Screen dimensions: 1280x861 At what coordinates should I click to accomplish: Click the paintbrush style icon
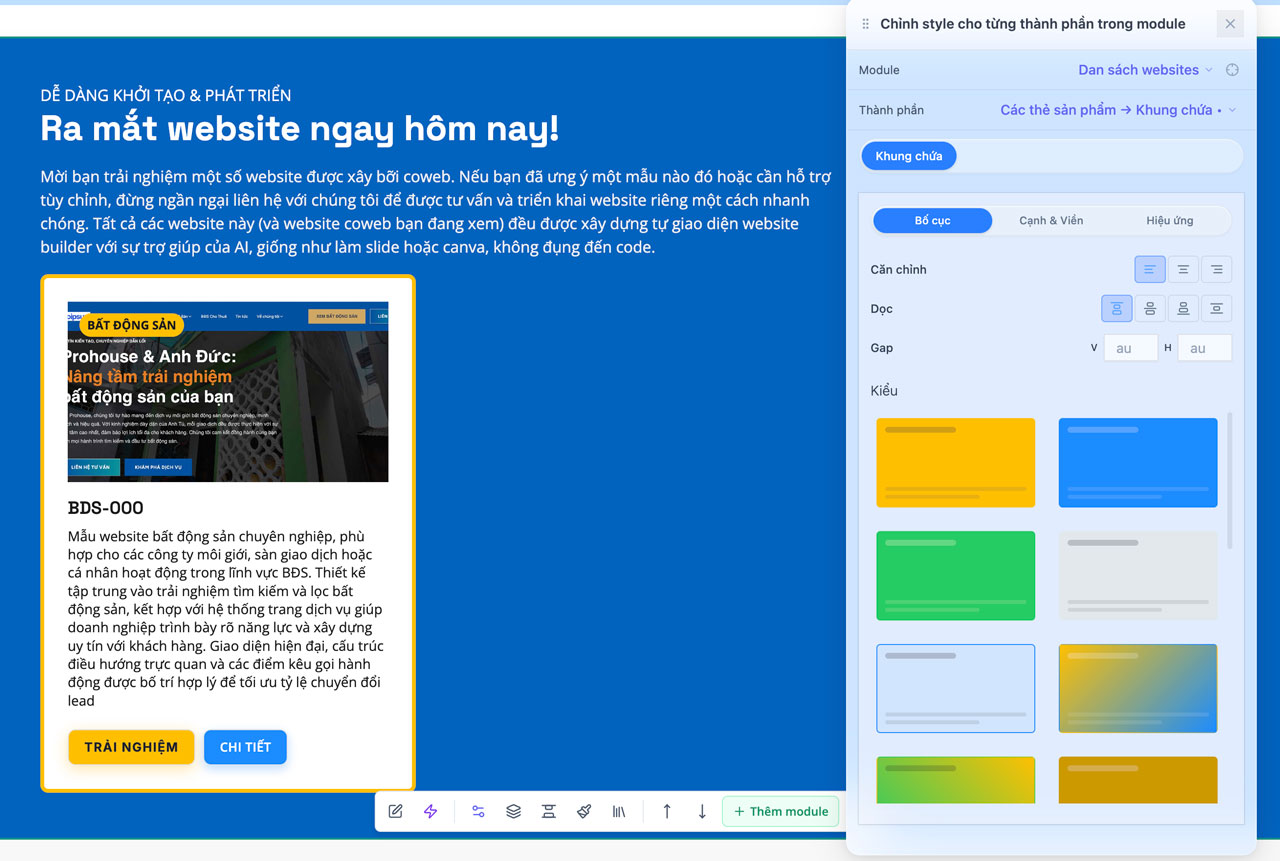[584, 811]
